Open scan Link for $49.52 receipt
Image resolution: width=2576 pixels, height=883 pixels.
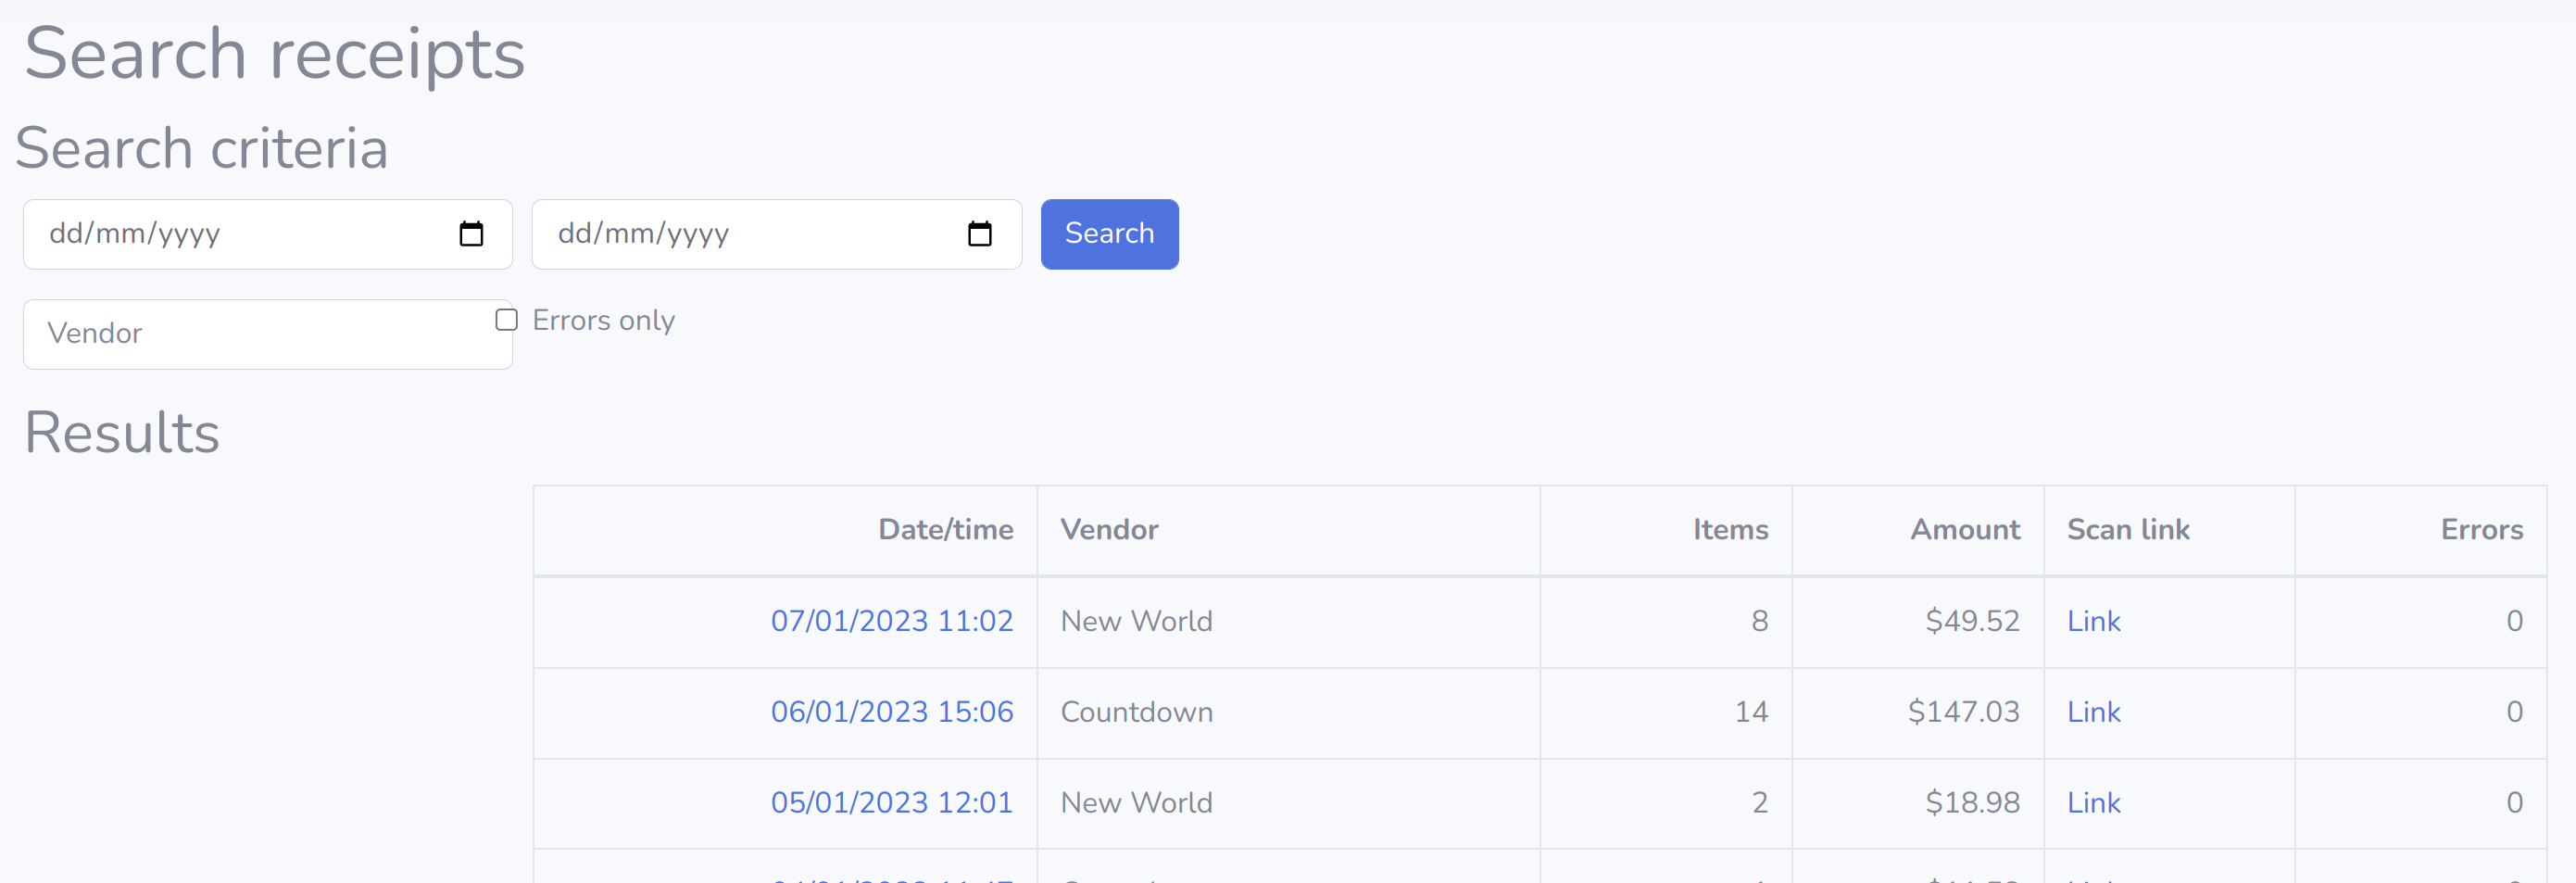click(2093, 621)
